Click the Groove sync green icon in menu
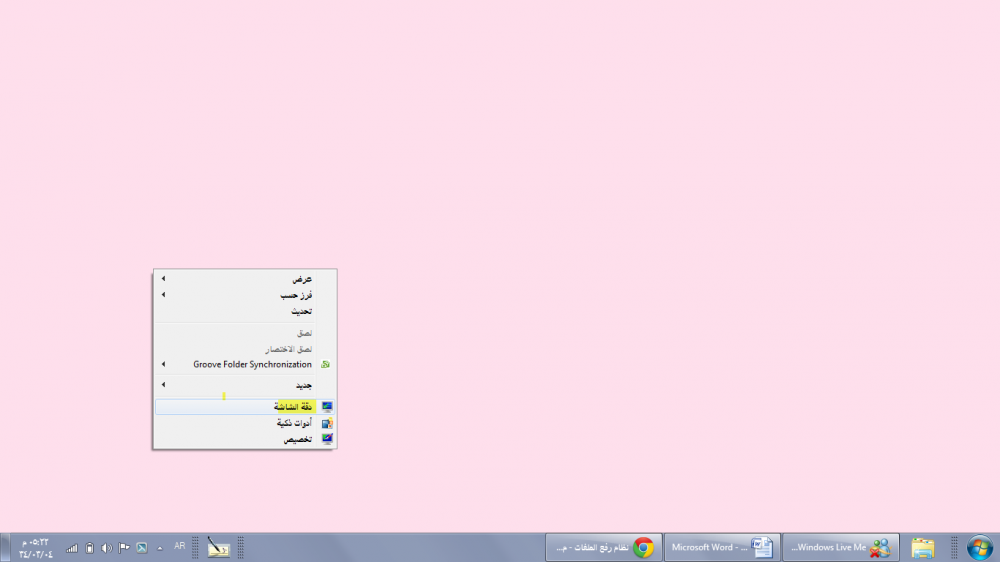This screenshot has height=562, width=1000. click(x=325, y=365)
